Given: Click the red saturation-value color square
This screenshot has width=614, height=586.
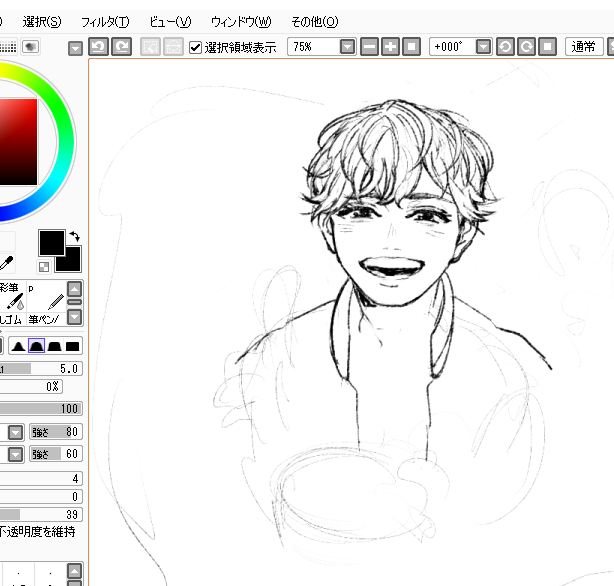Looking at the screenshot, I should point(18,142).
